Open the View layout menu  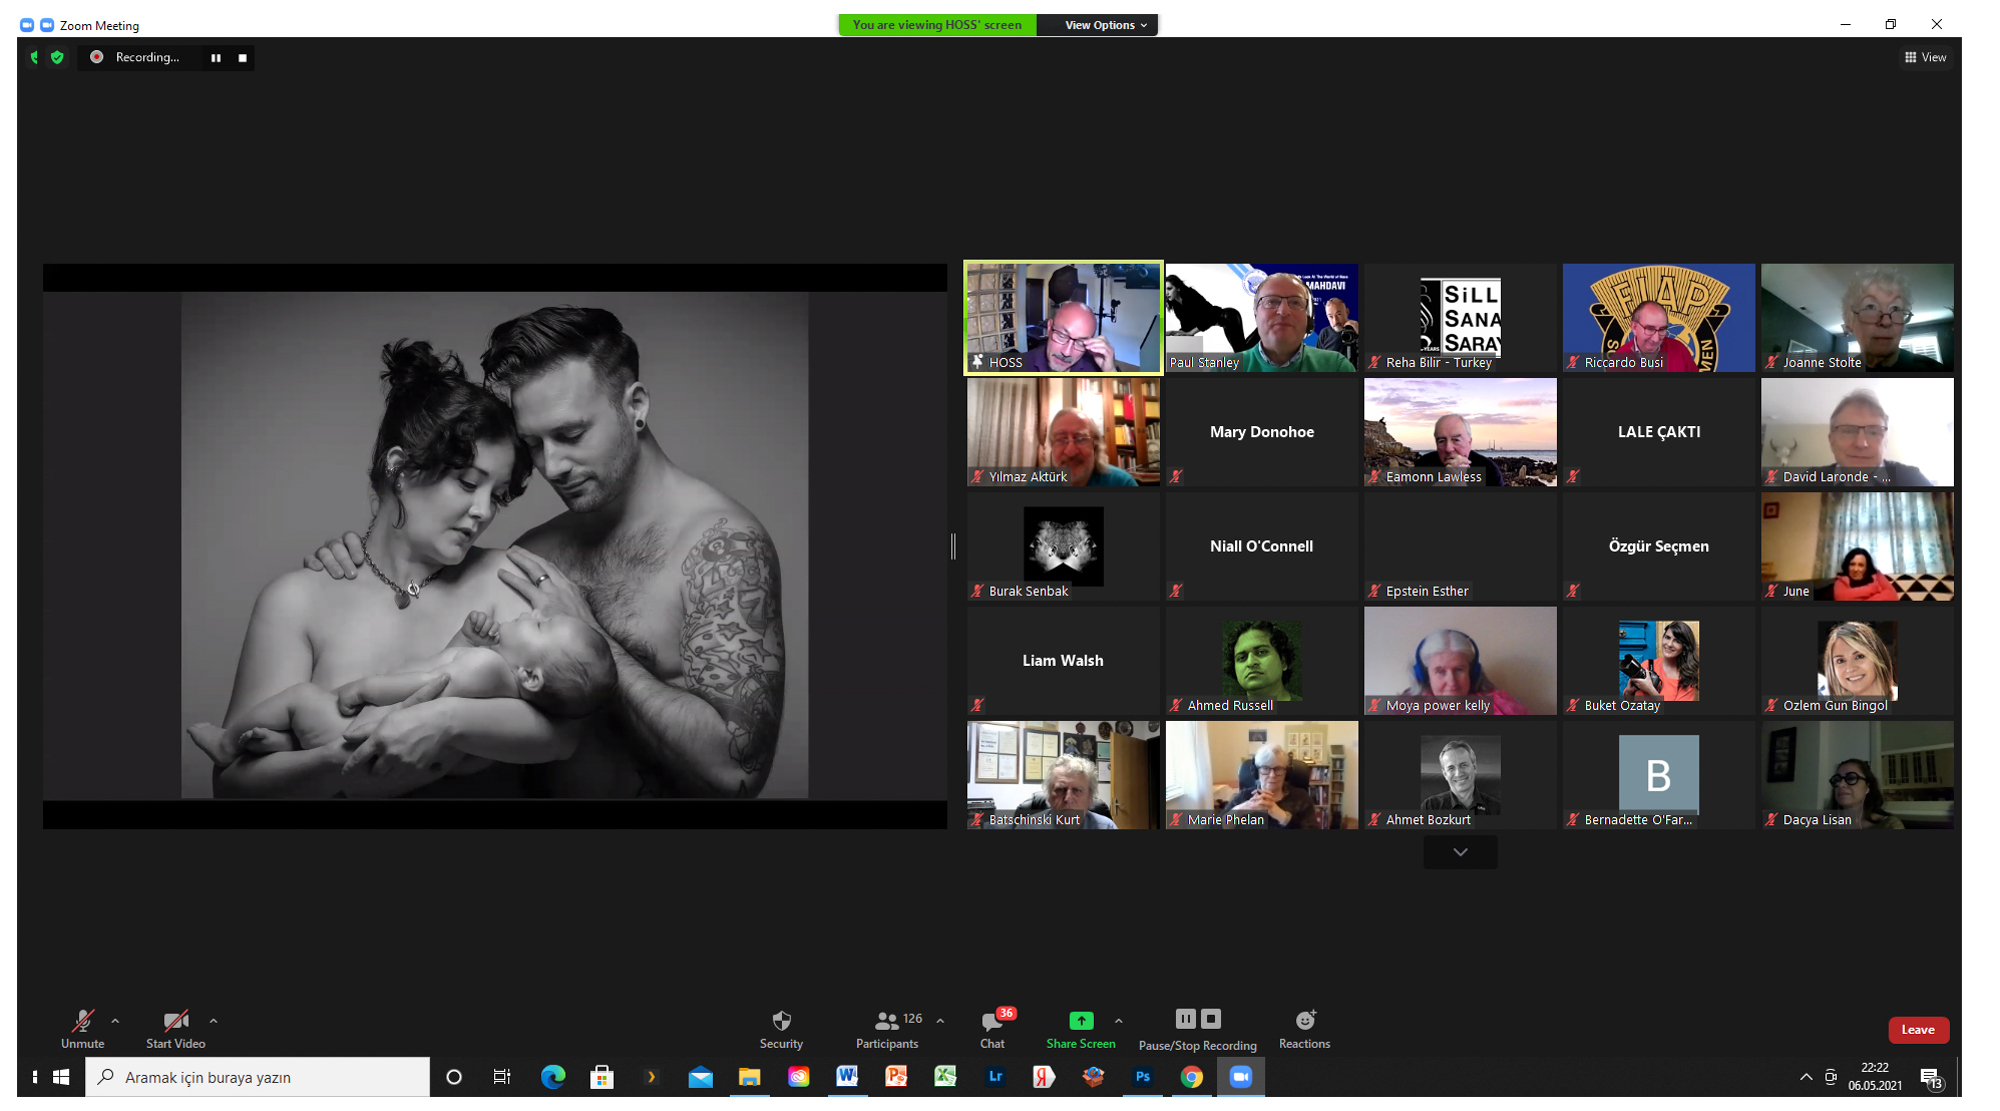(x=1925, y=58)
